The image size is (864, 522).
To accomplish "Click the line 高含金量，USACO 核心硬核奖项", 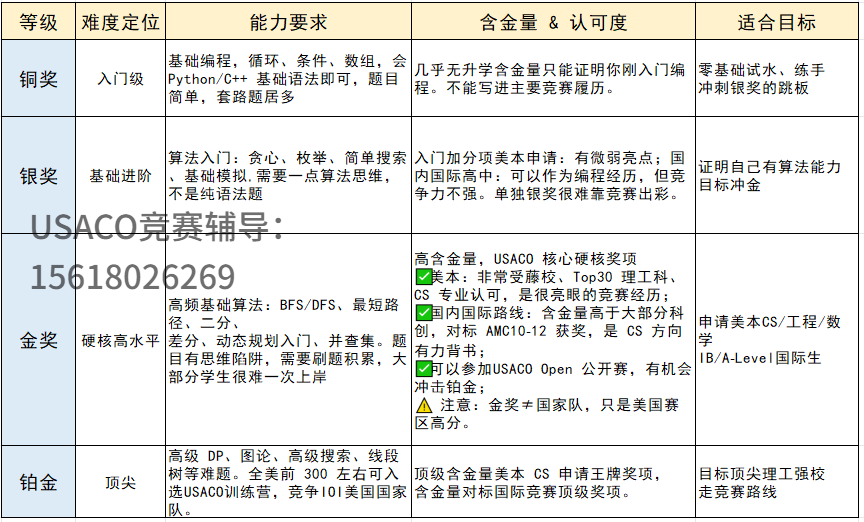I will click(x=525, y=259).
